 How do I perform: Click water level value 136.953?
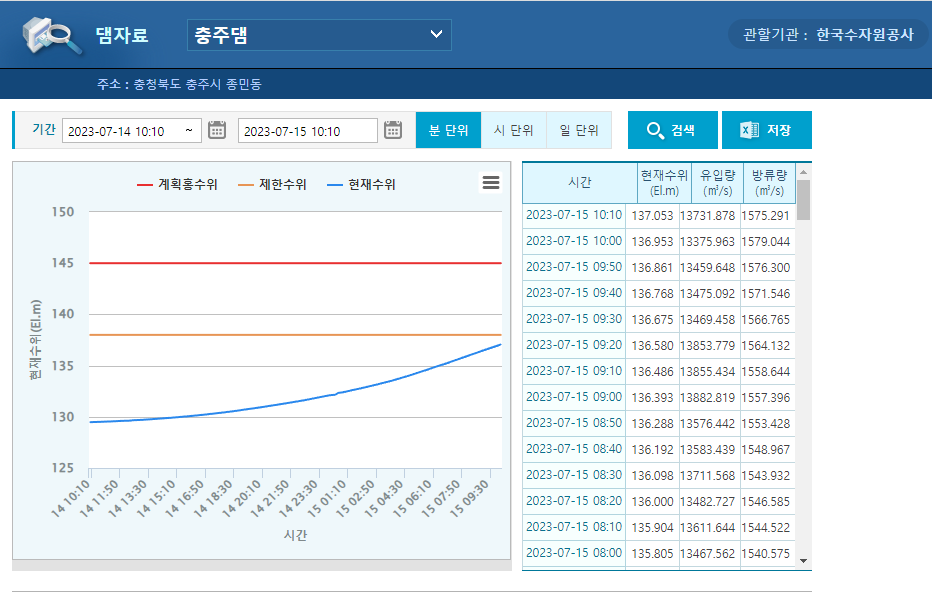(x=652, y=242)
